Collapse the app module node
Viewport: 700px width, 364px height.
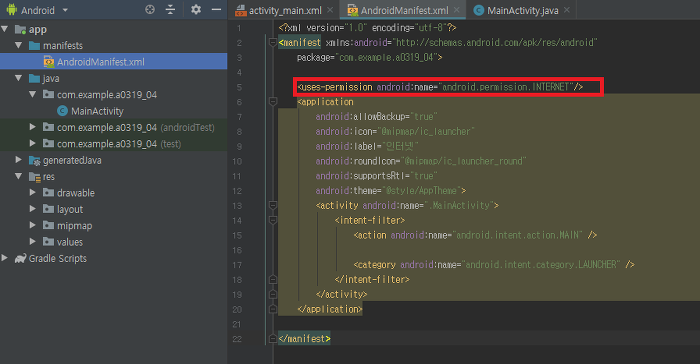(5, 29)
